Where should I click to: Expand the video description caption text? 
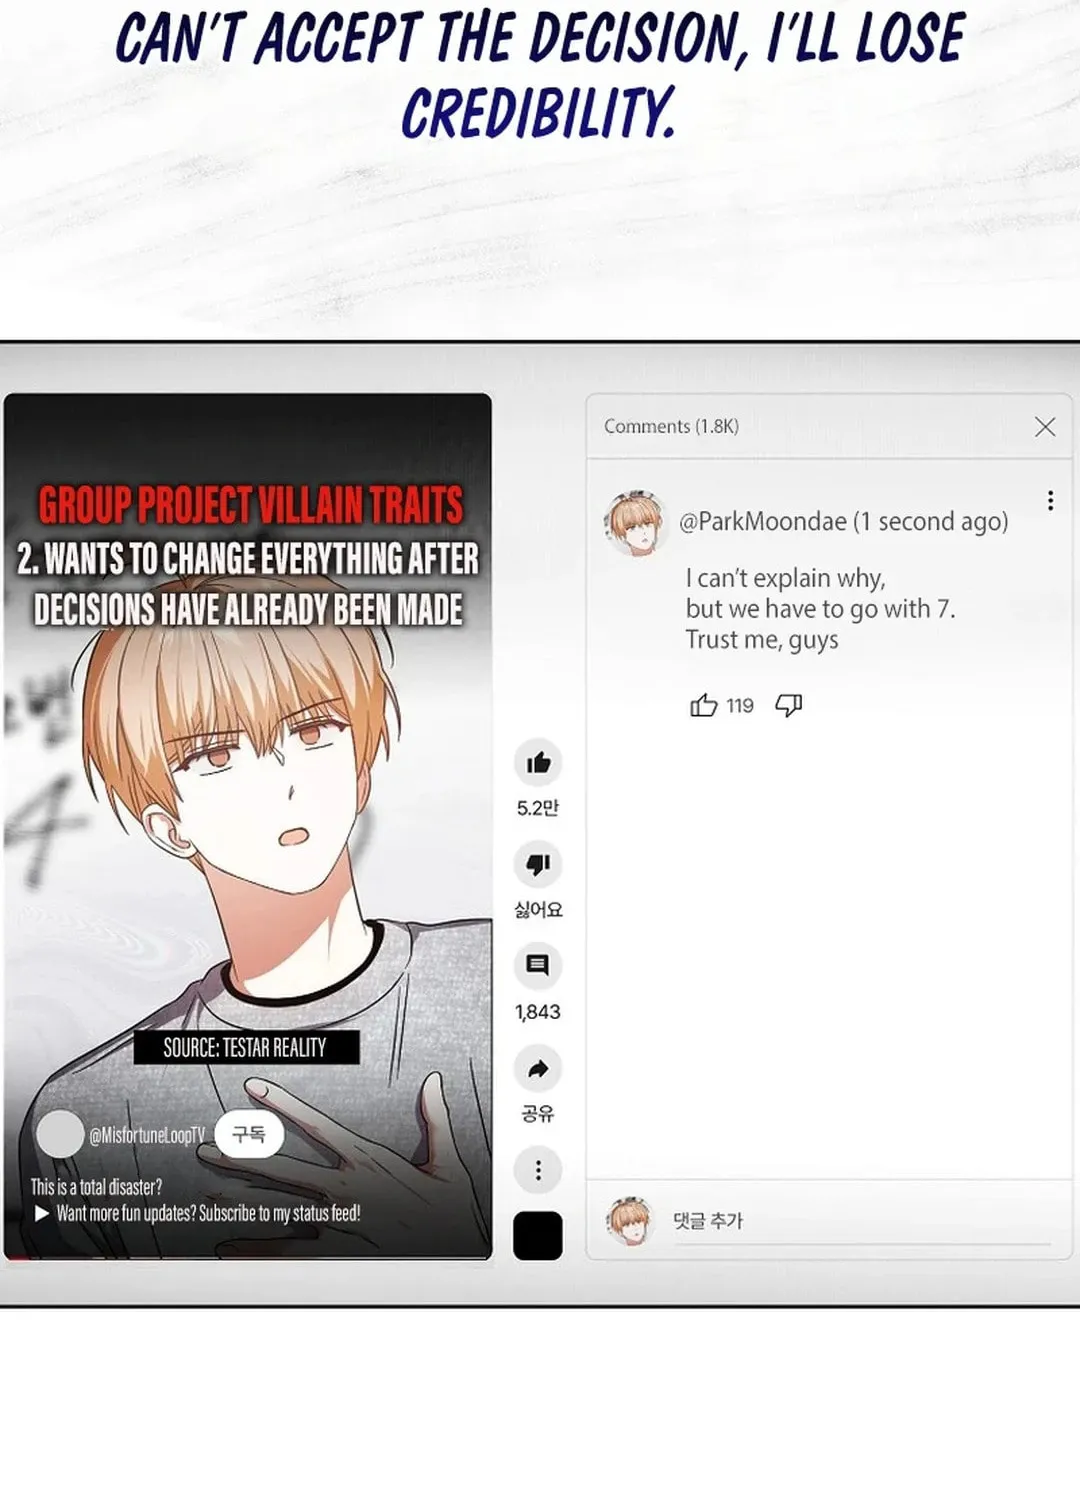tap(96, 1188)
